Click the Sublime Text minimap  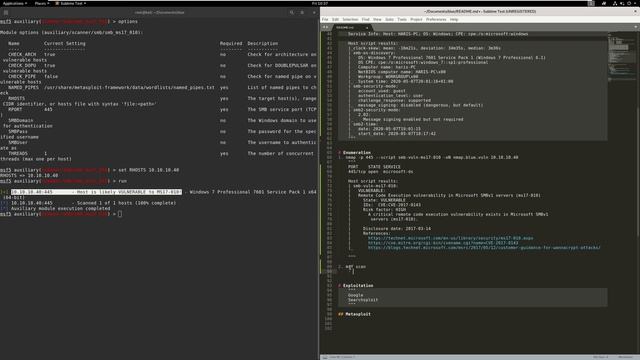622,57
